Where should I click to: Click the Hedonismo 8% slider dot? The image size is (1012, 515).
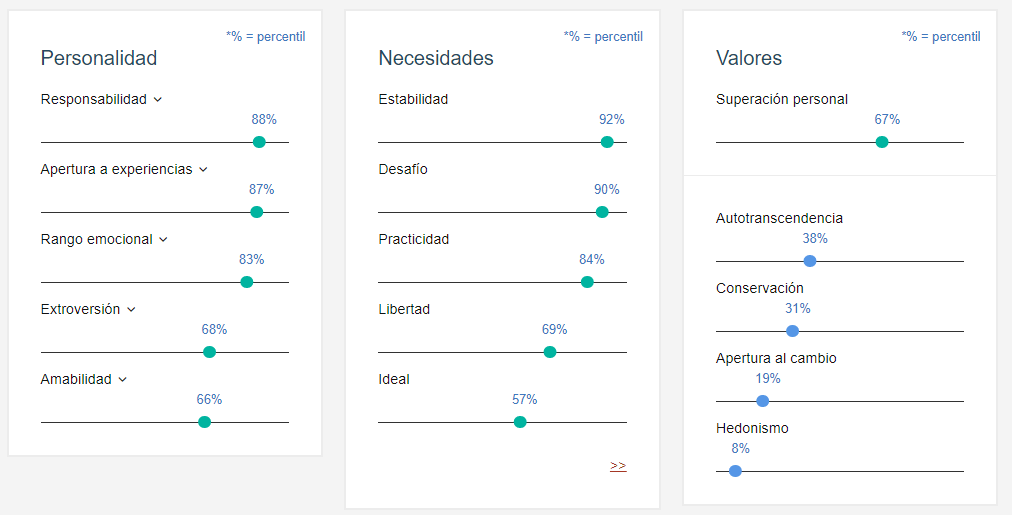coord(736,471)
